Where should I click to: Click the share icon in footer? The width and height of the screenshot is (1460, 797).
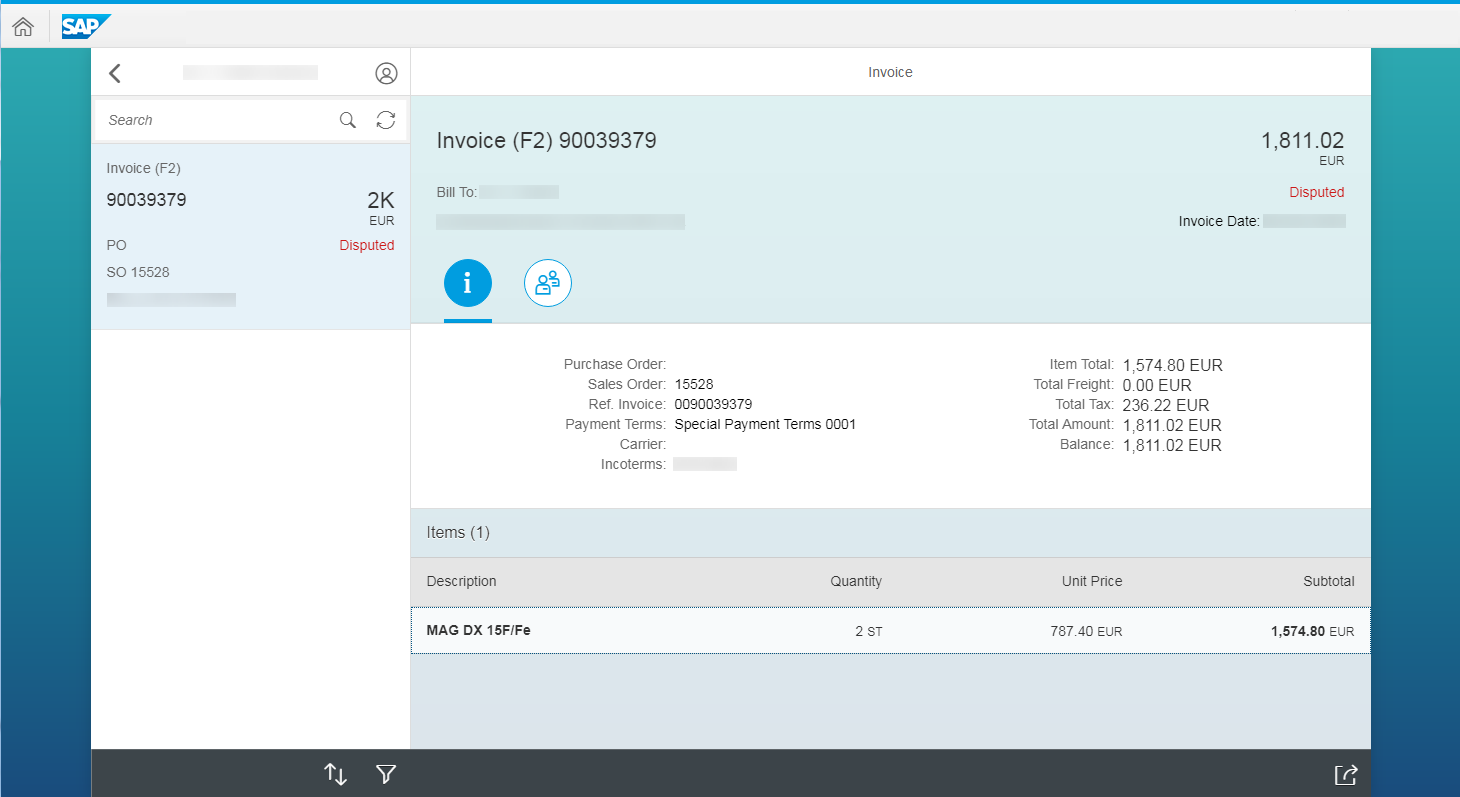(x=1346, y=774)
